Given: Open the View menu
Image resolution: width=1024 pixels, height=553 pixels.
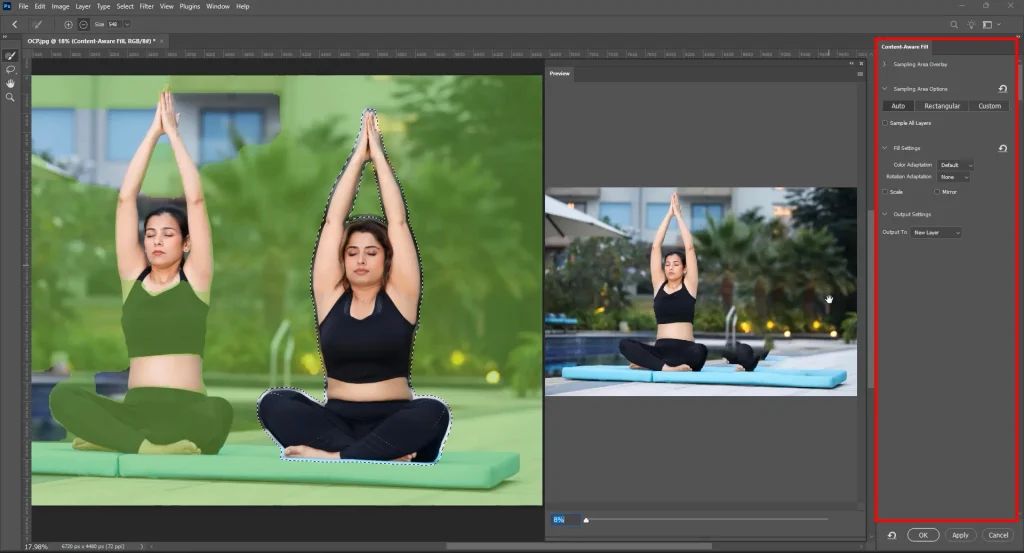Looking at the screenshot, I should [x=167, y=7].
